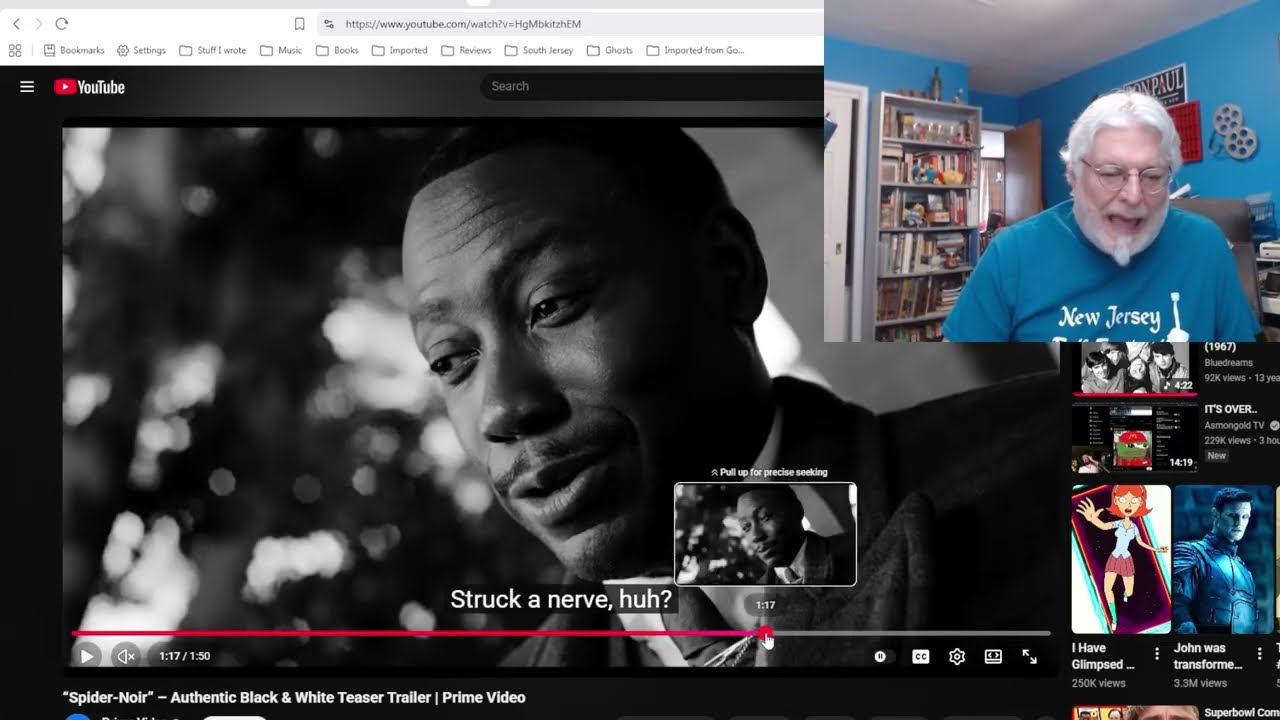Open Settings from the bookmarks bar
The height and width of the screenshot is (720, 1280).
tap(141, 50)
